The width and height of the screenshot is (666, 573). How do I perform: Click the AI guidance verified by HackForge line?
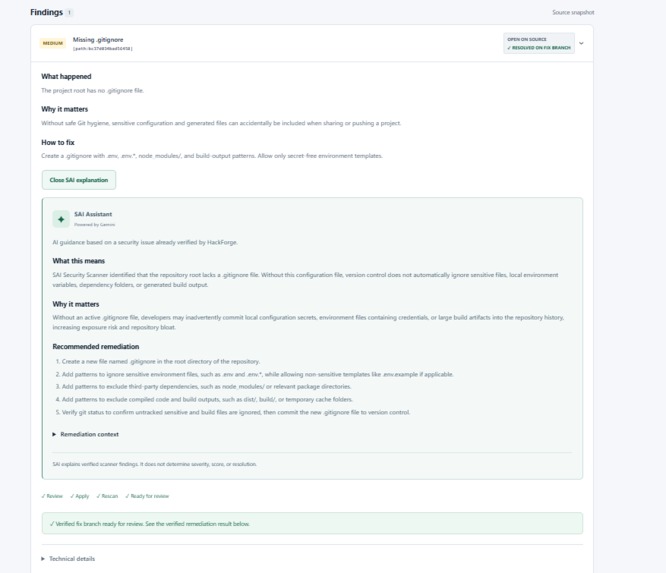click(x=145, y=242)
